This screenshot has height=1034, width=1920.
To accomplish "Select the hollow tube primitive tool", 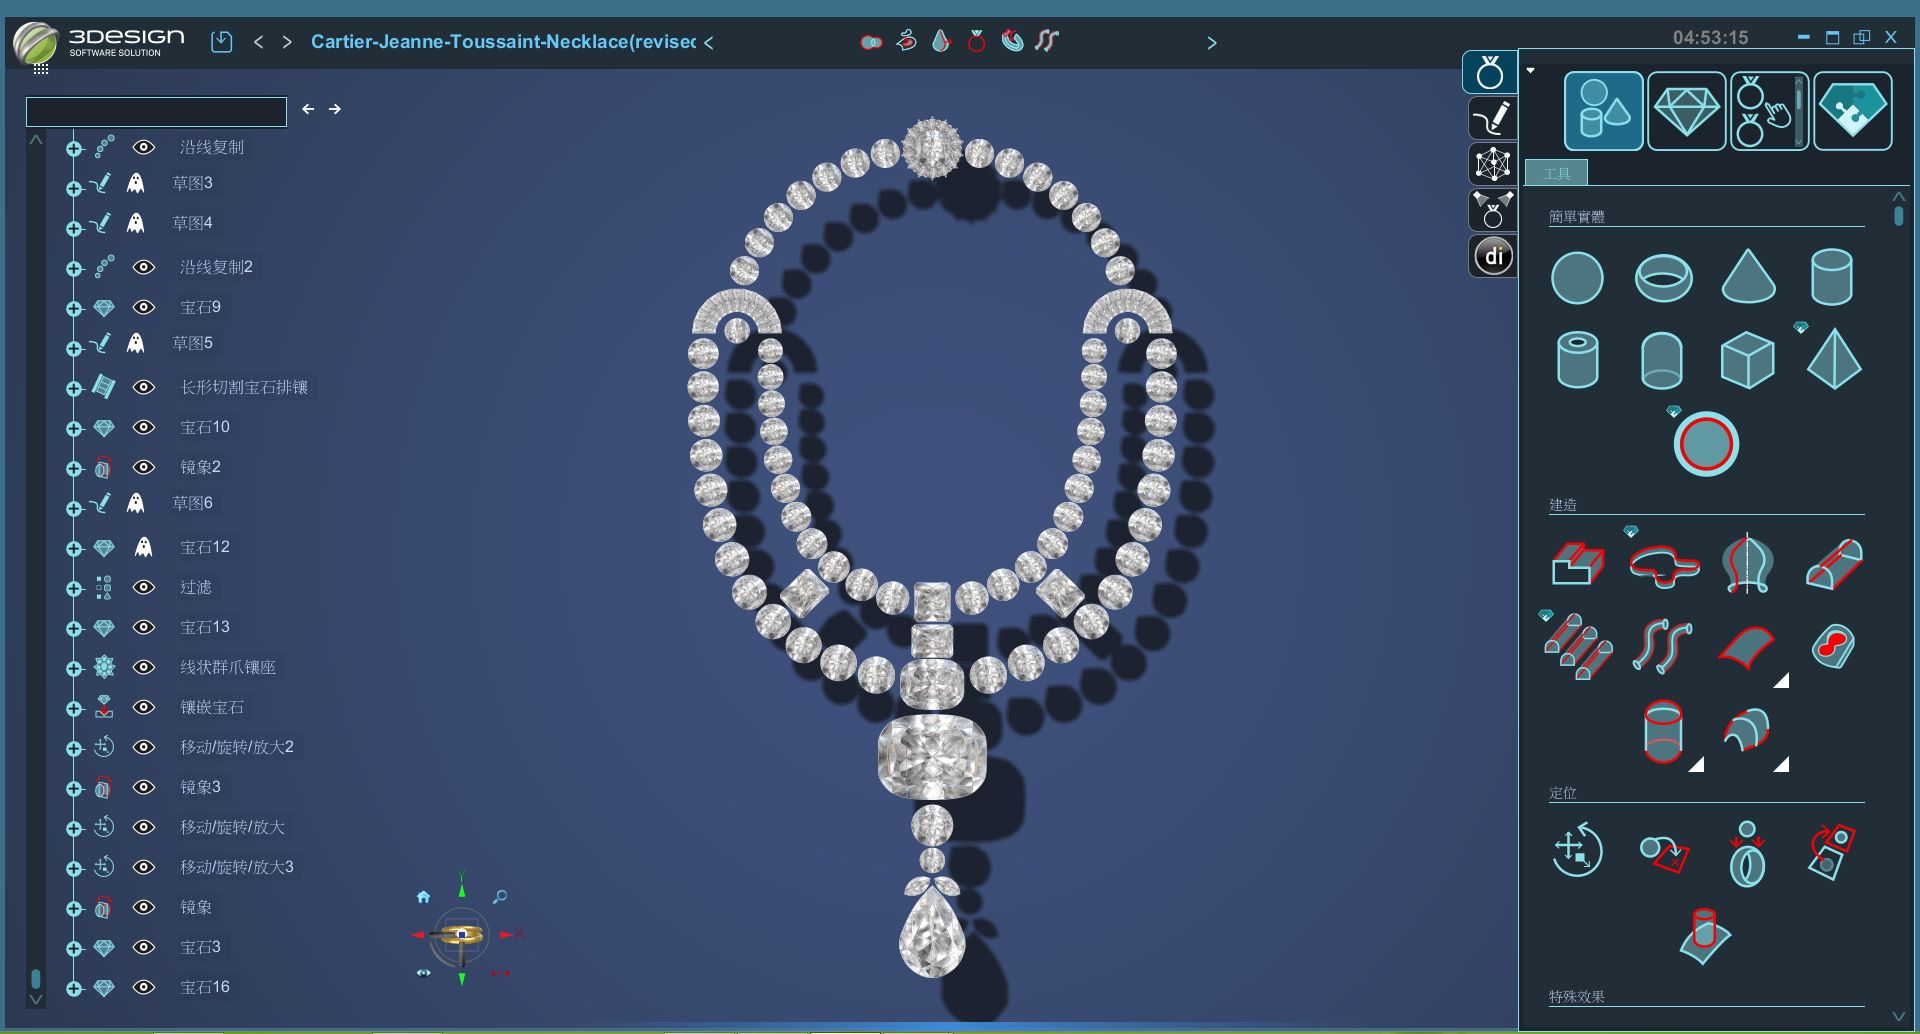I will (x=1578, y=359).
